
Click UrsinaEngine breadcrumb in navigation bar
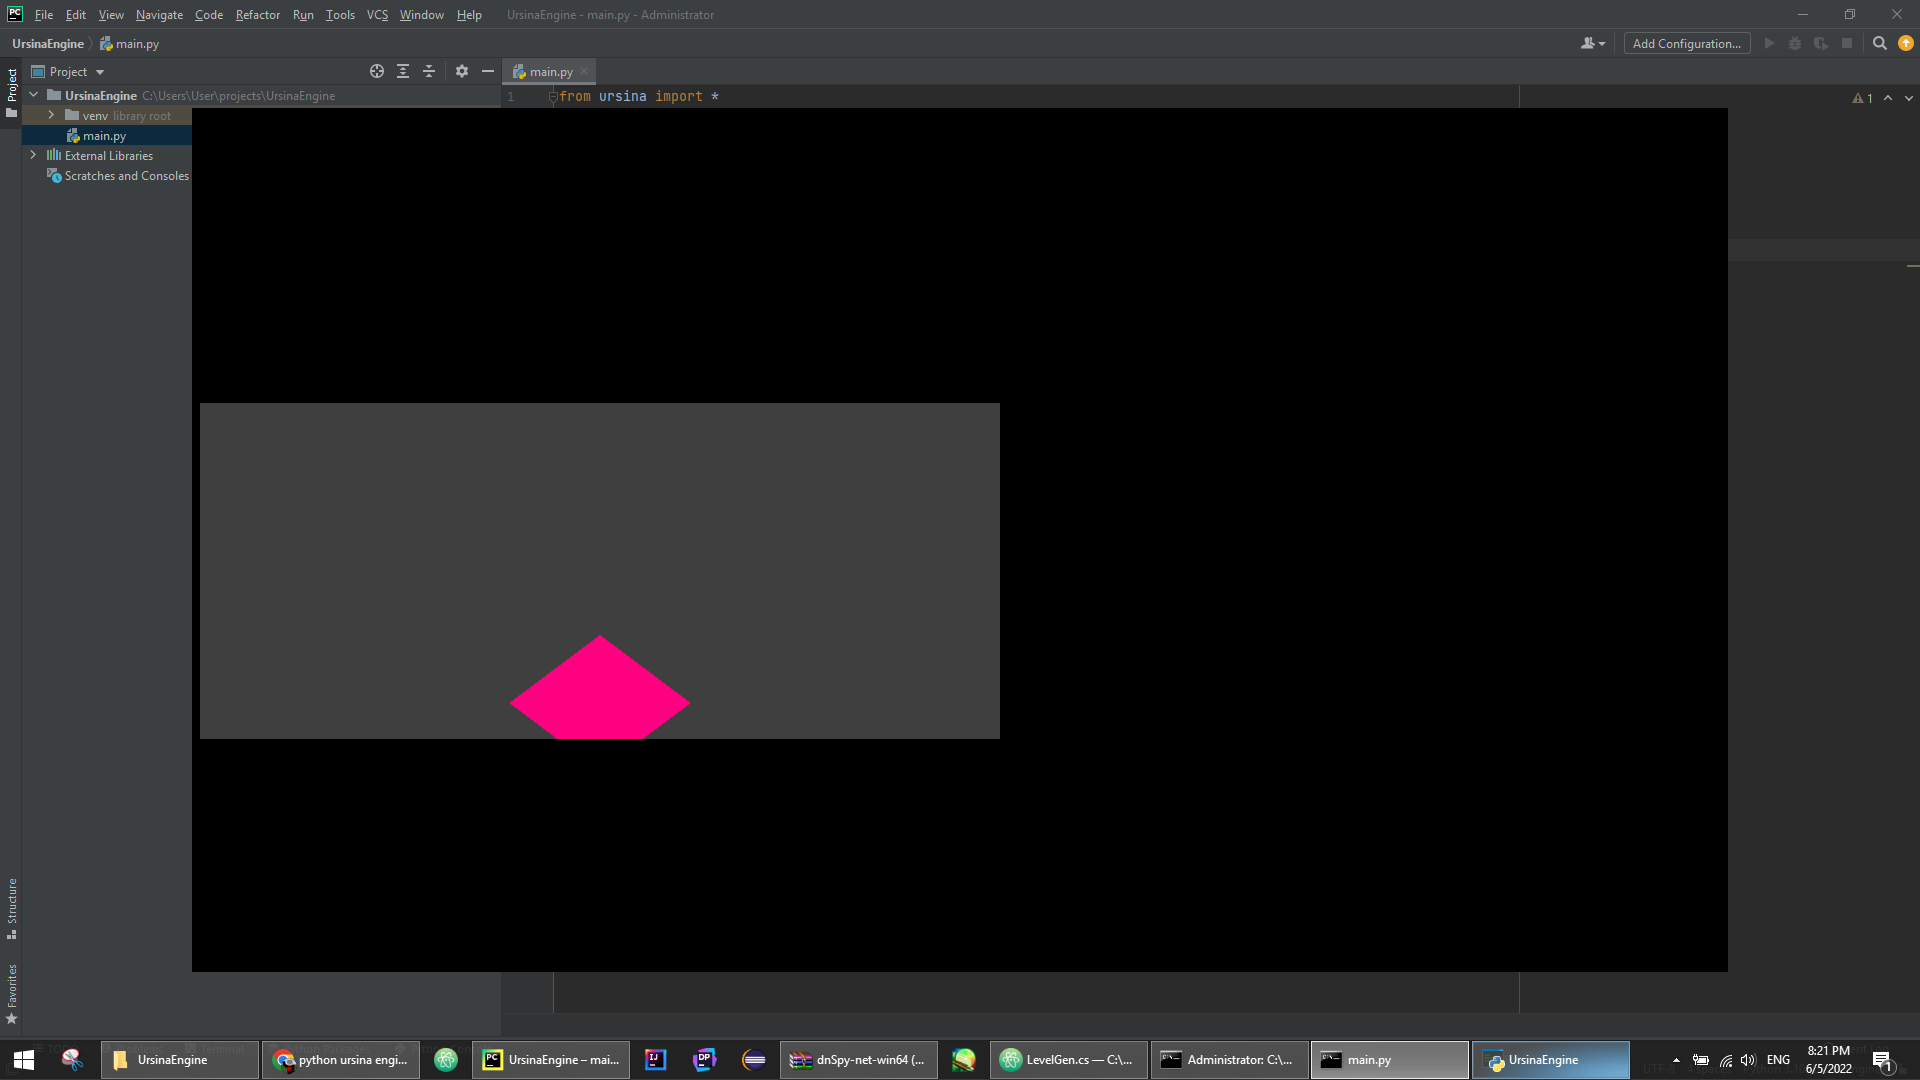47,44
